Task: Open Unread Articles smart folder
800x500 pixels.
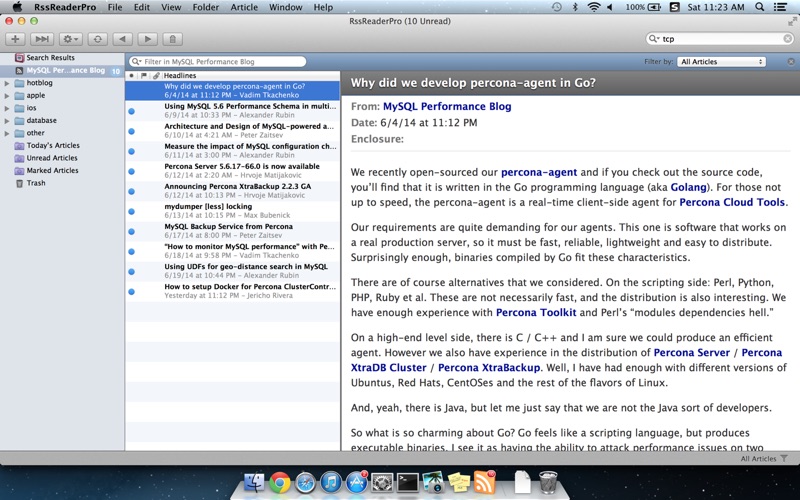Action: pos(52,158)
